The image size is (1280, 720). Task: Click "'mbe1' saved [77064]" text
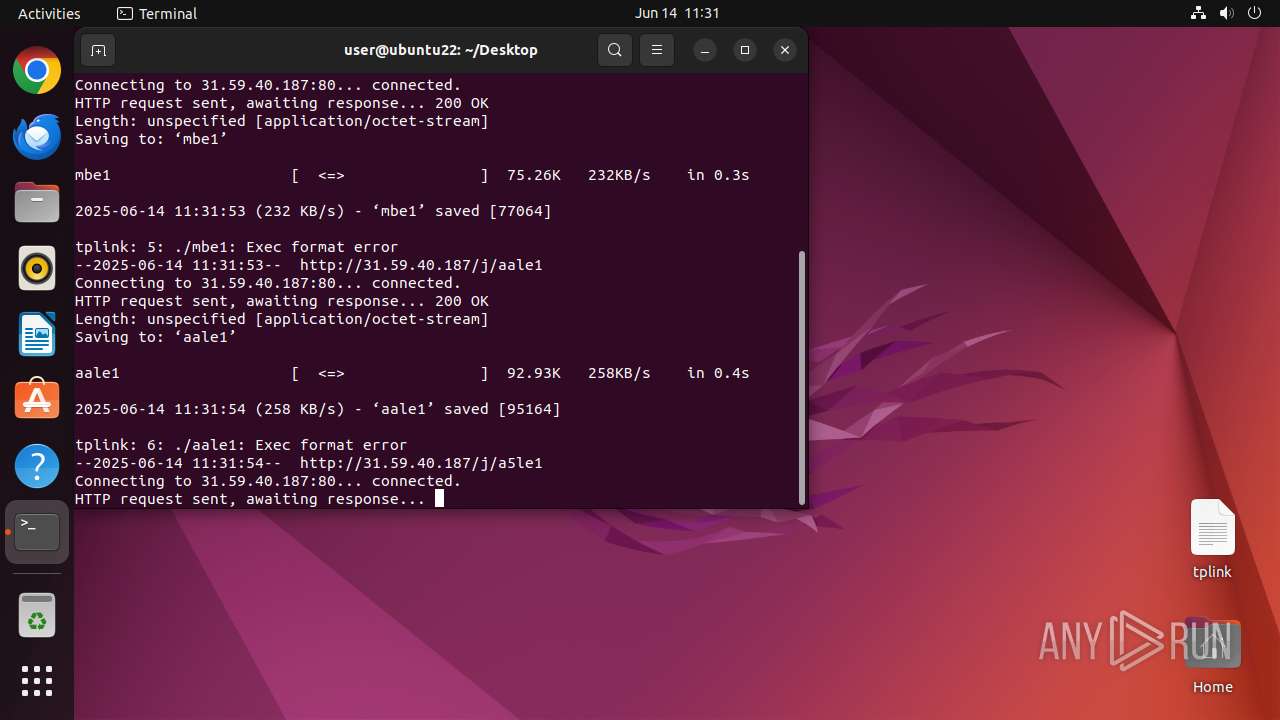(x=462, y=211)
